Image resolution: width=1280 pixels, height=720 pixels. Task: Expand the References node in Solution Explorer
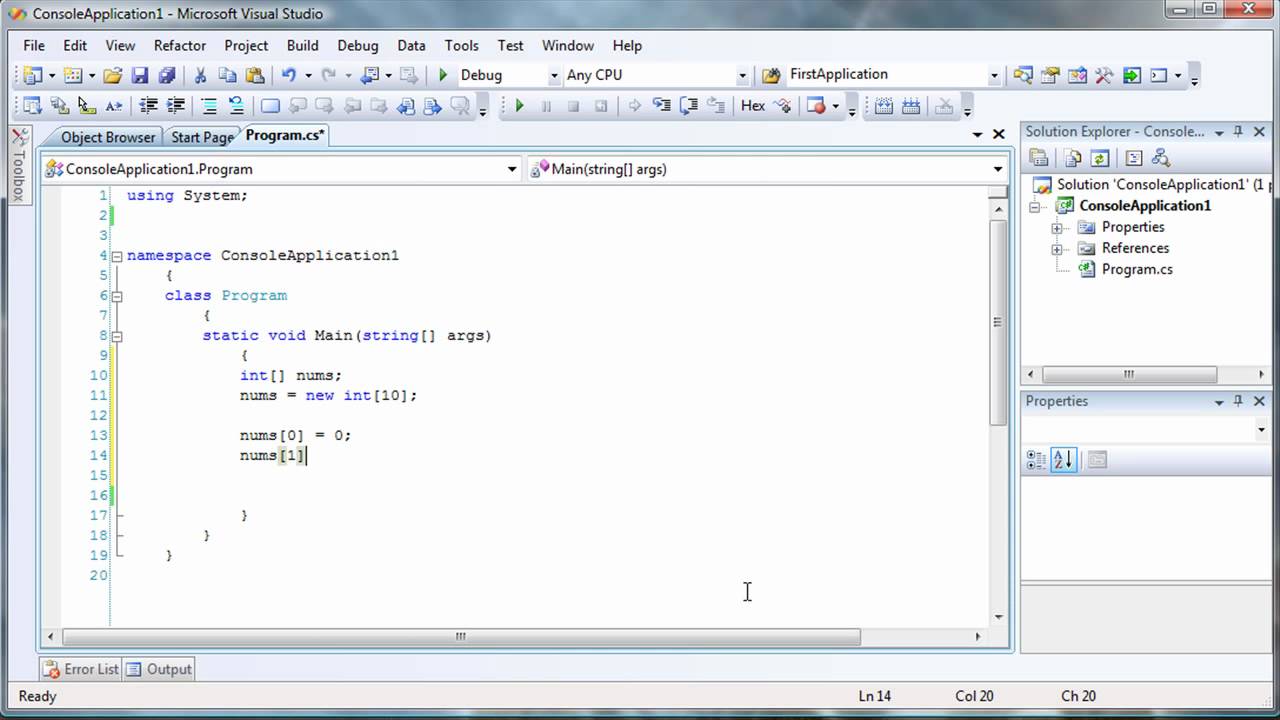[x=1056, y=249]
